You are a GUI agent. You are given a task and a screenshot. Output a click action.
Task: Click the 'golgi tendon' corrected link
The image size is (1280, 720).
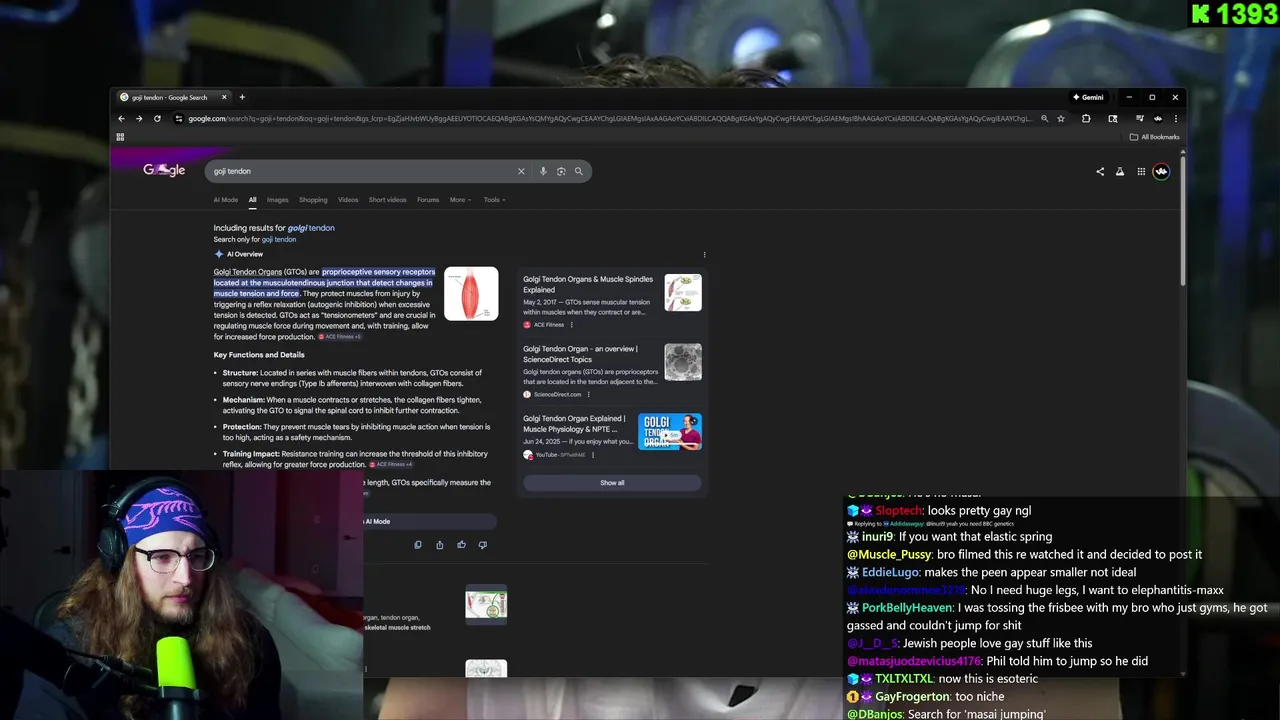point(311,228)
